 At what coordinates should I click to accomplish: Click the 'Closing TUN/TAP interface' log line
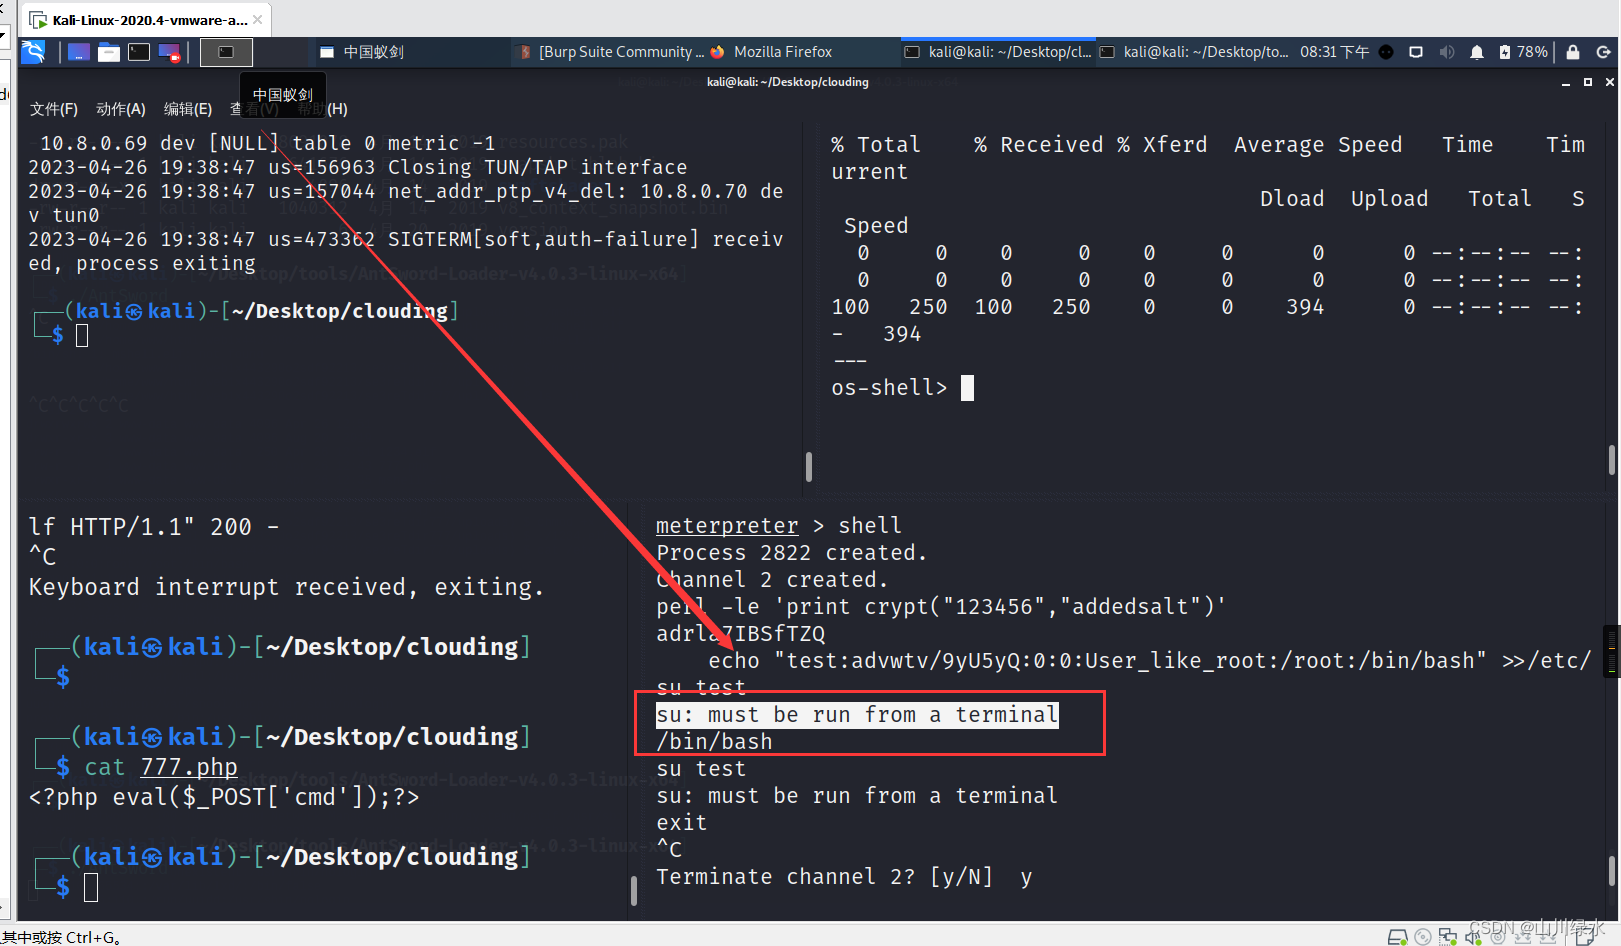pyautogui.click(x=358, y=167)
